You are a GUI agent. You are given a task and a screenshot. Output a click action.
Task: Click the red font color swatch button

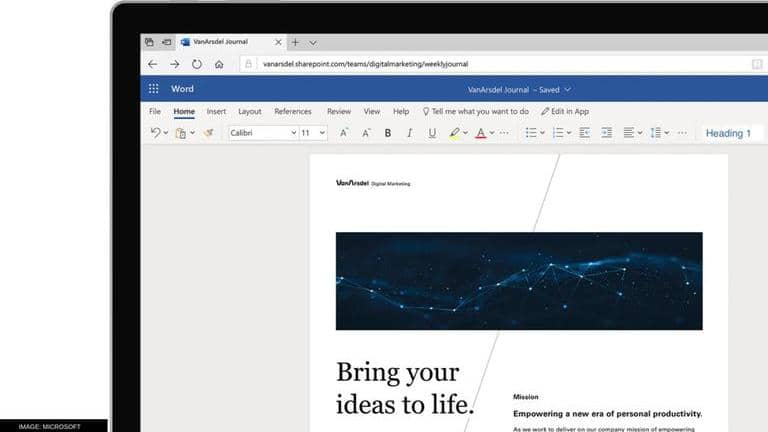(480, 133)
